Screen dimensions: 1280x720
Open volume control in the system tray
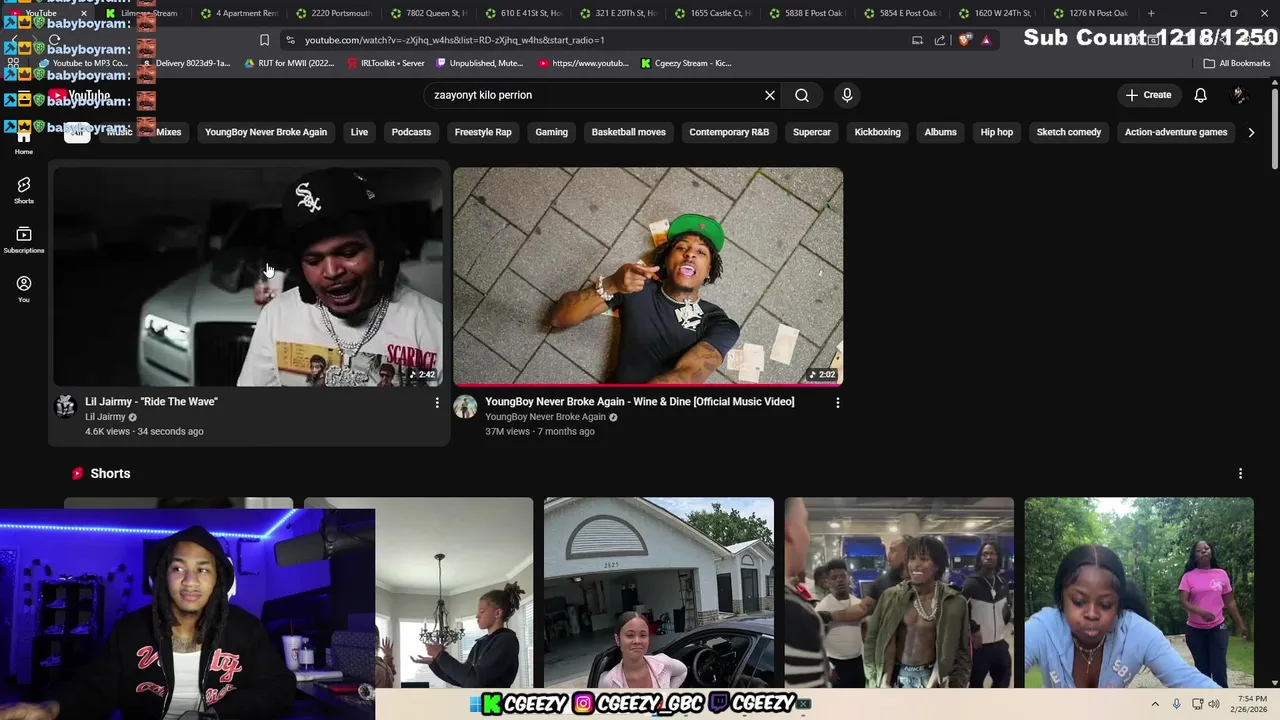[1214, 704]
